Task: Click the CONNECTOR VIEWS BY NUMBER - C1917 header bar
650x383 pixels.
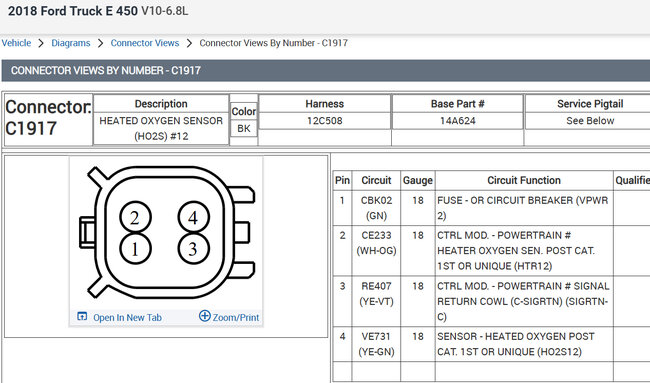Action: [x=326, y=70]
